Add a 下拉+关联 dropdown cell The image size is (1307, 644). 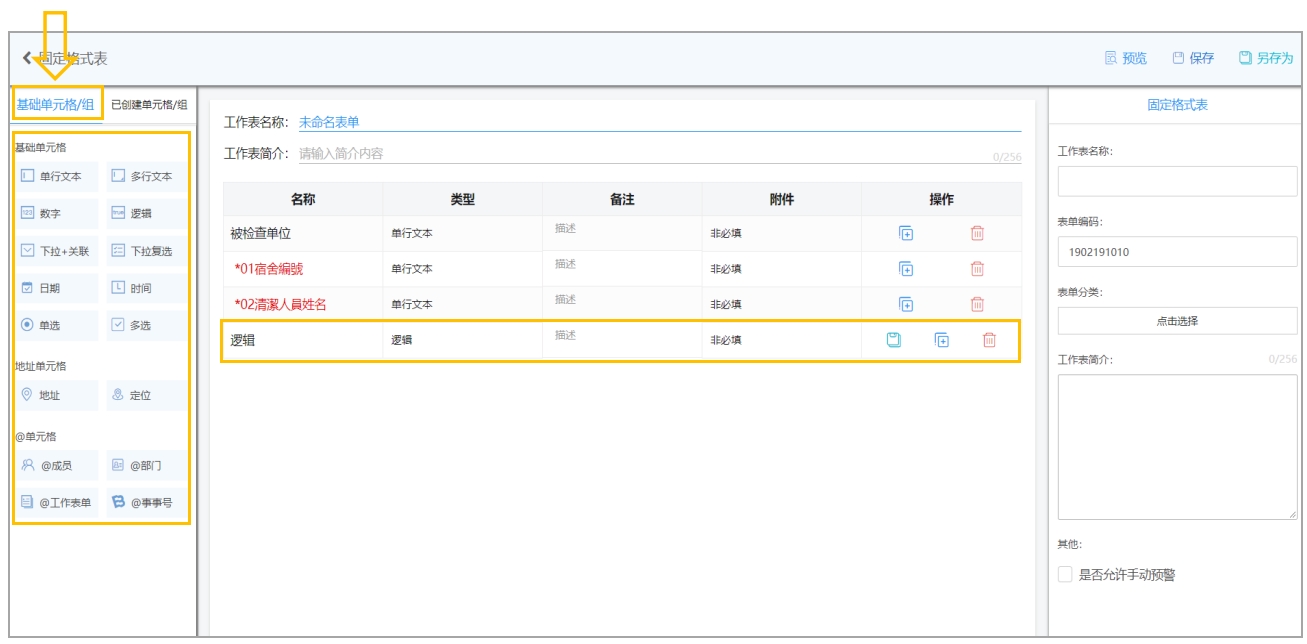57,251
